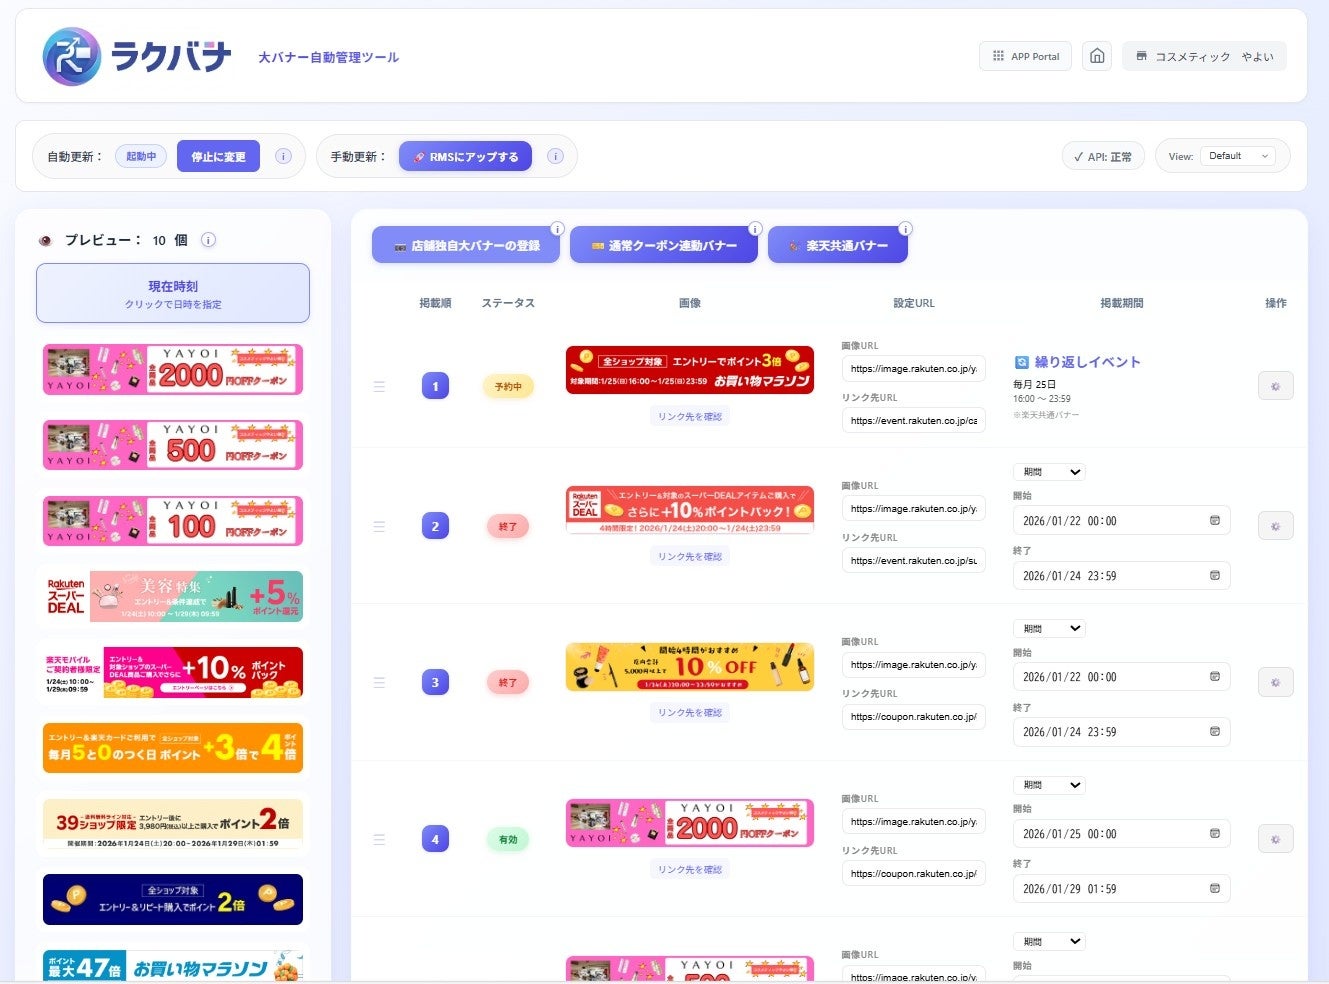1329x984 pixels.
Task: Click info badge on 楽天共通バナー
Action: point(905,229)
